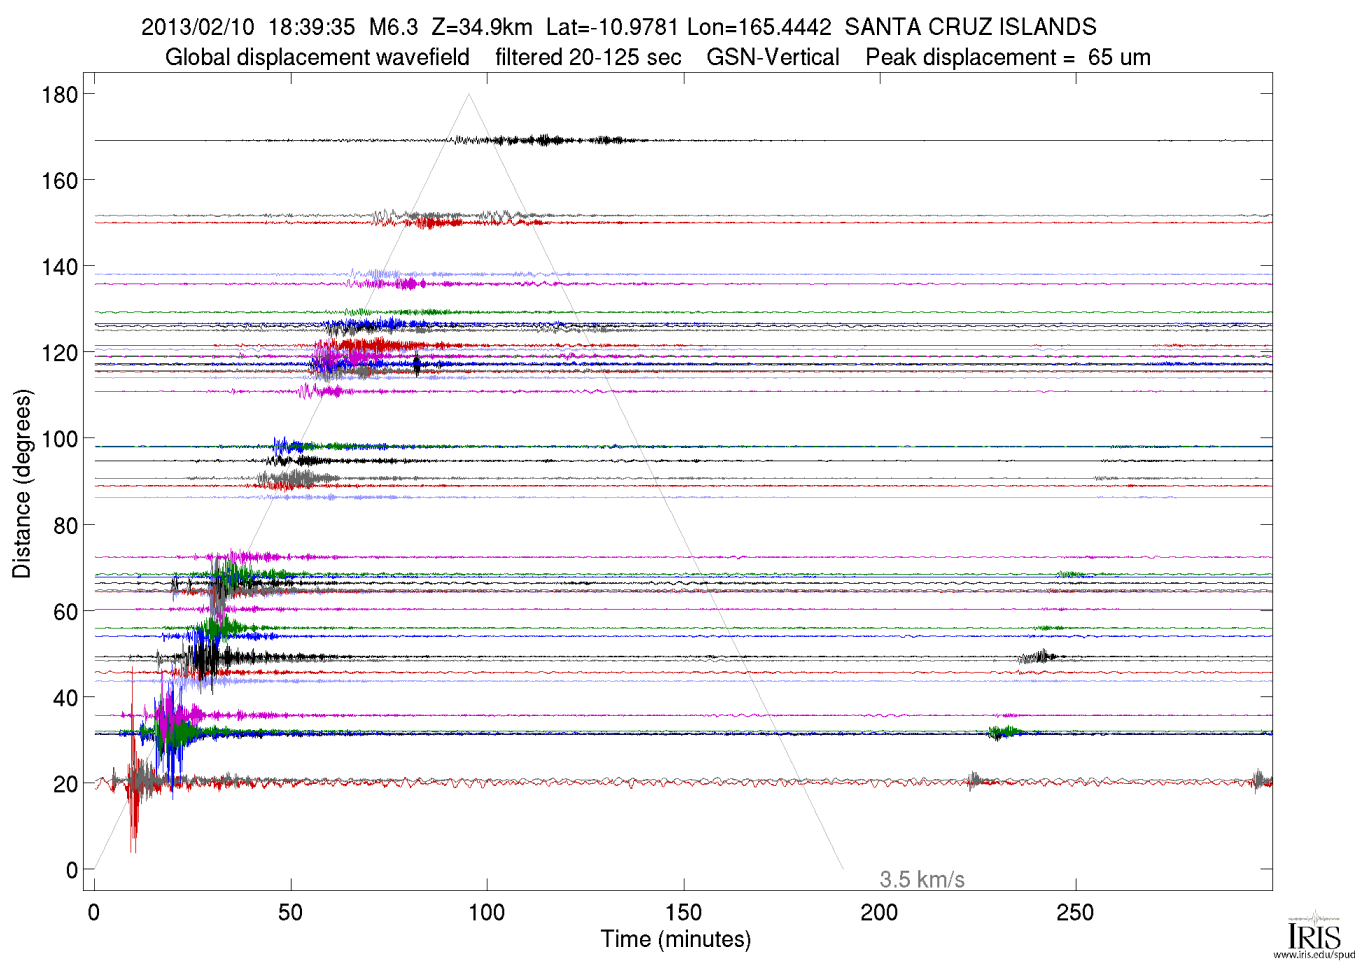Open the www.iris.edu/spud link text

point(1314,954)
